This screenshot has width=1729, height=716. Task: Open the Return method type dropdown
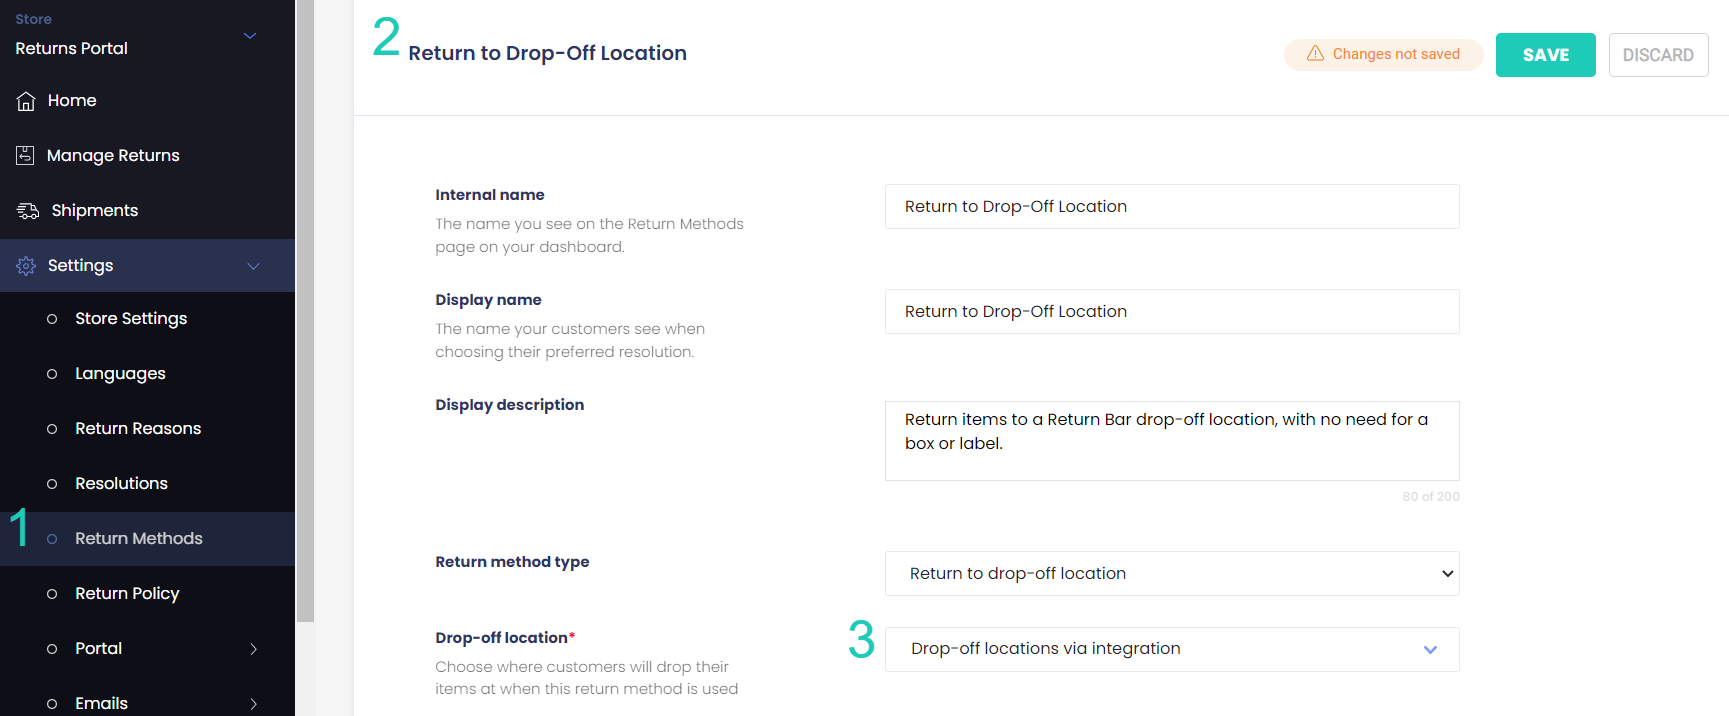click(x=1172, y=574)
